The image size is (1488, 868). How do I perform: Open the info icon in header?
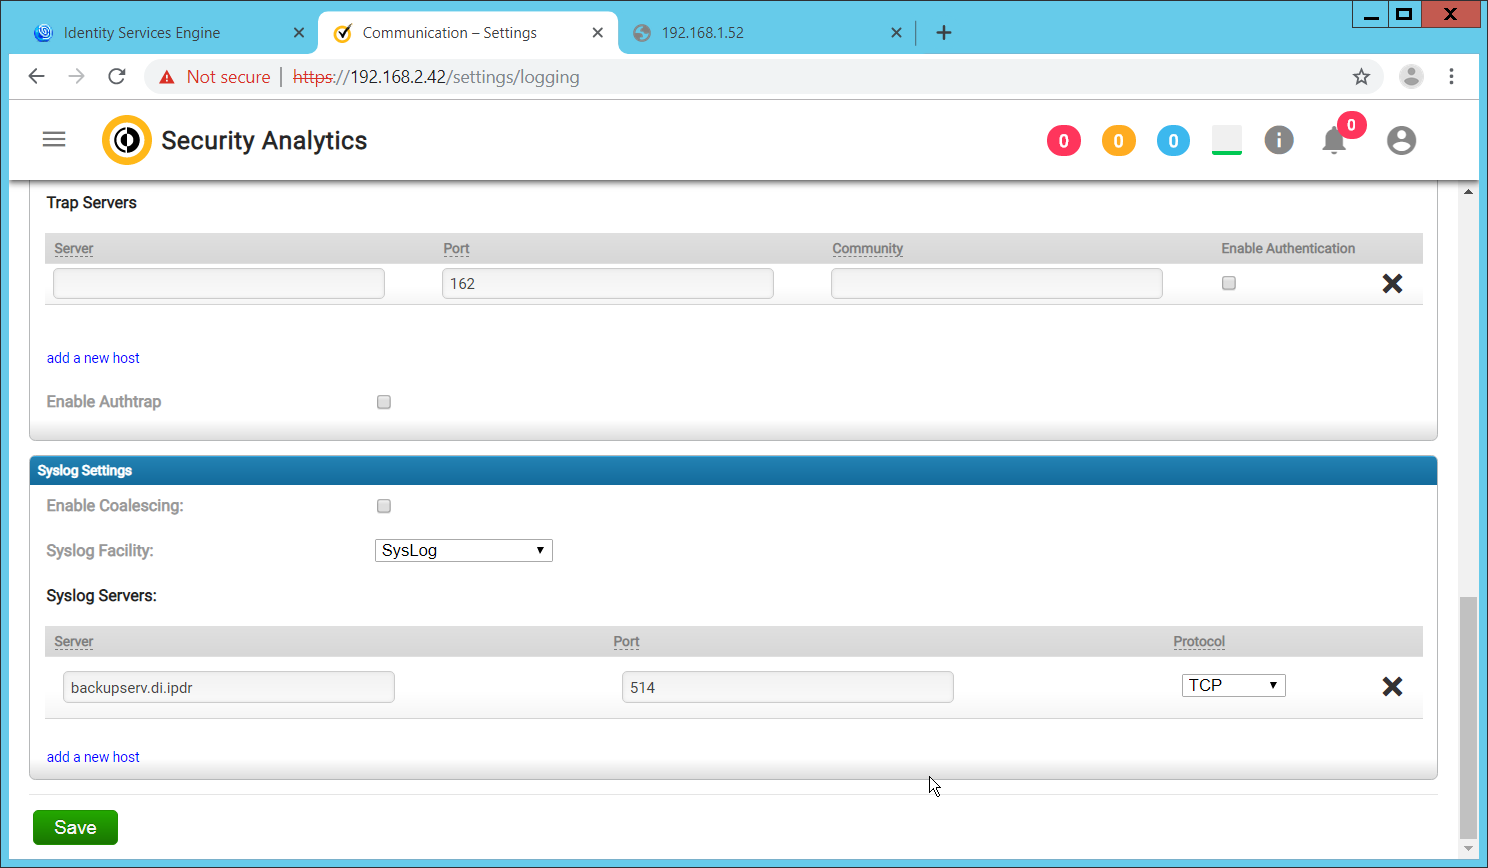point(1278,141)
